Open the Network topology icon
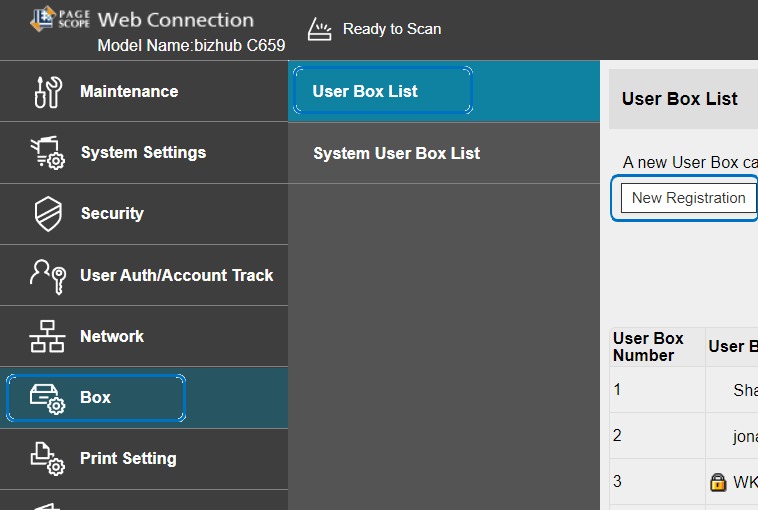 (x=47, y=337)
